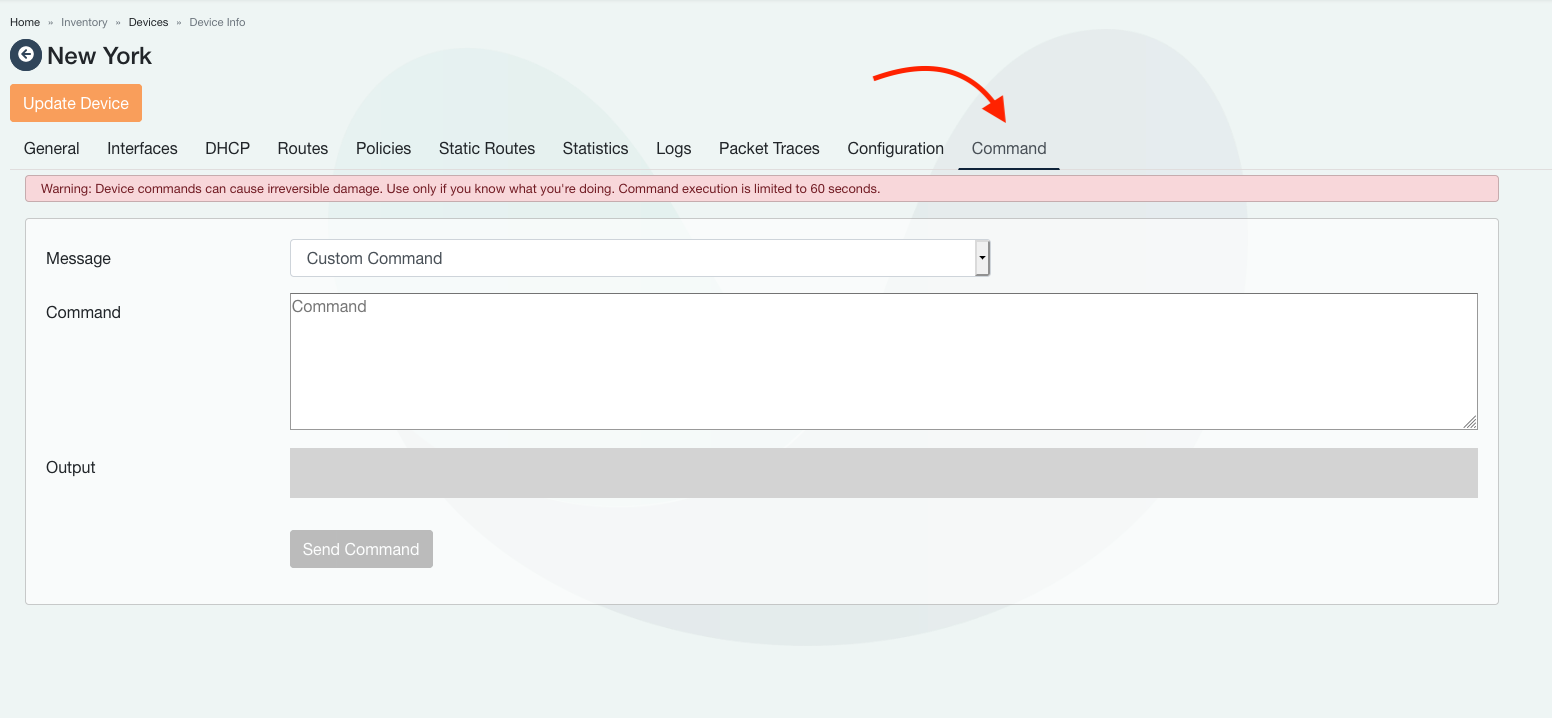Image resolution: width=1552 pixels, height=718 pixels.
Task: Click the Command tab
Action: [1008, 148]
